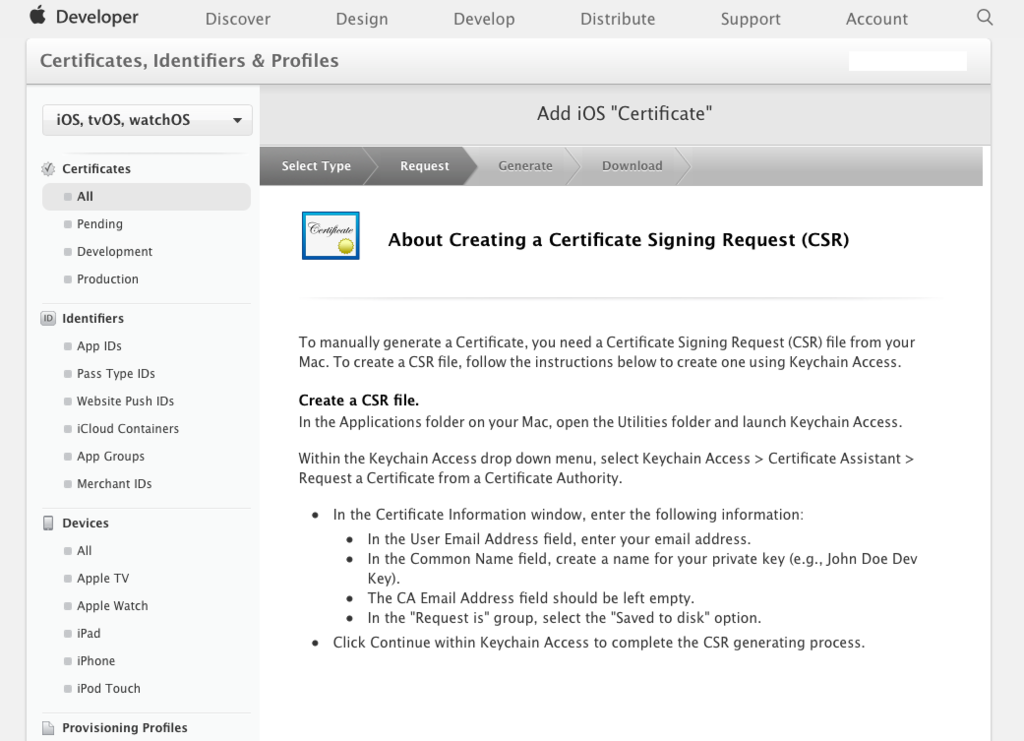Click the 'Add iOS "Certificate"' header text

point(624,114)
